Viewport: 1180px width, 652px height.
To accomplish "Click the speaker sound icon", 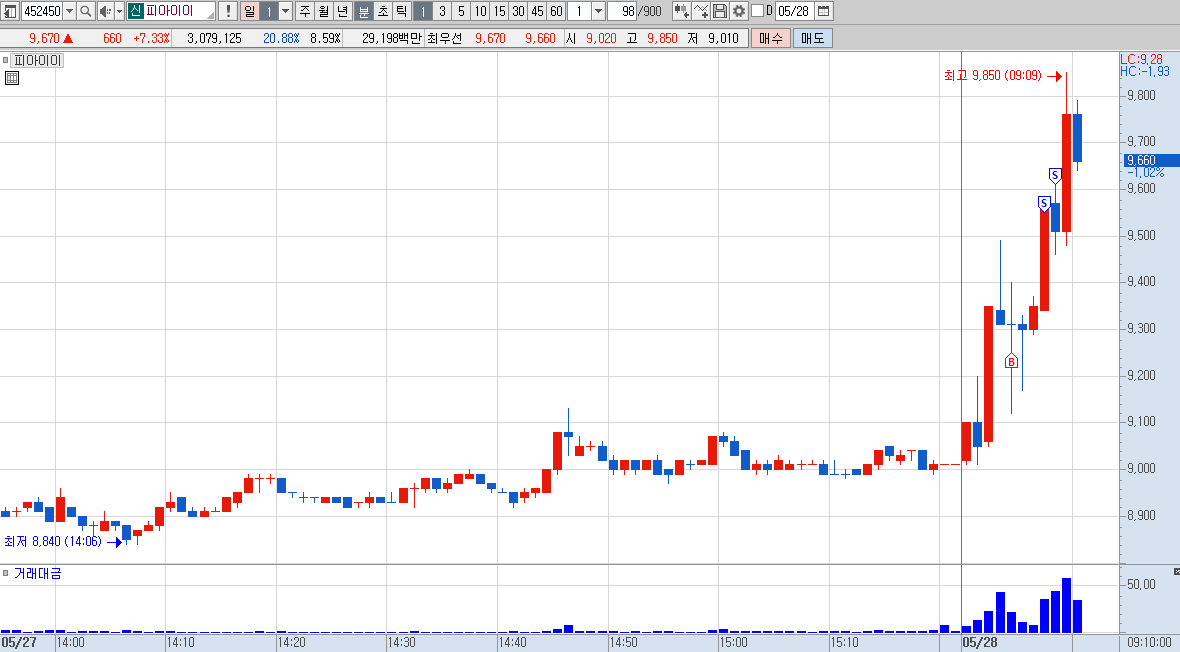I will [x=105, y=11].
